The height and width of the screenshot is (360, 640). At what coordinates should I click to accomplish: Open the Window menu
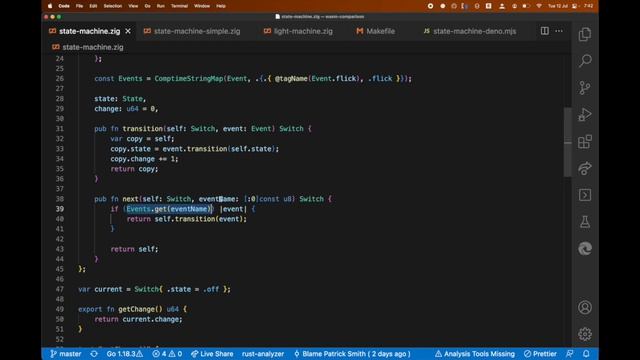click(202, 6)
